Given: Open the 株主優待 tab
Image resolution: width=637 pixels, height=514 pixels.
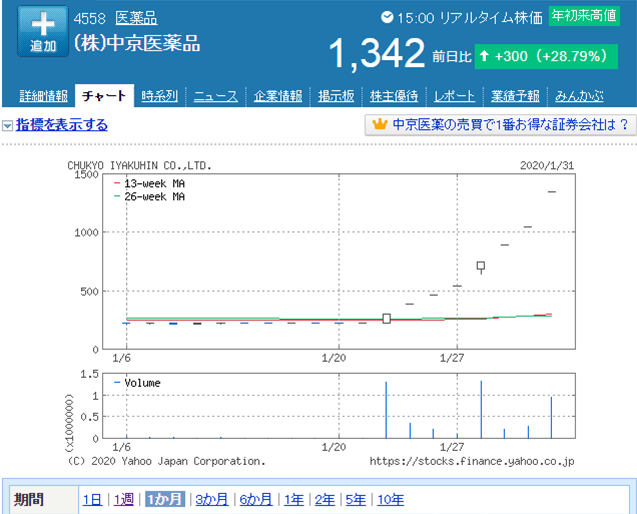Looking at the screenshot, I should coord(394,96).
